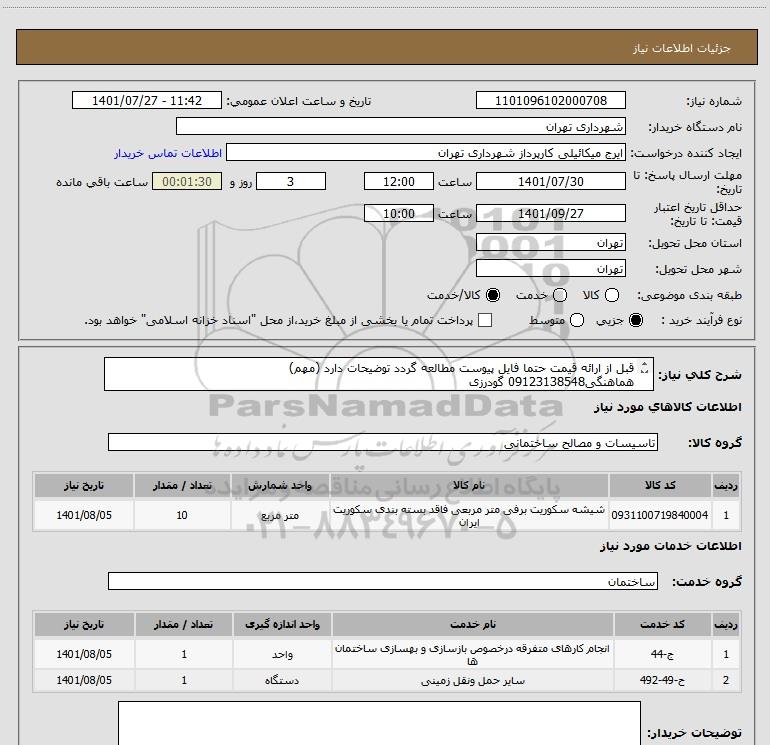Image resolution: width=770 pixels, height=745 pixels.
Task: Click the description box scroll arrows
Action: coord(645,368)
